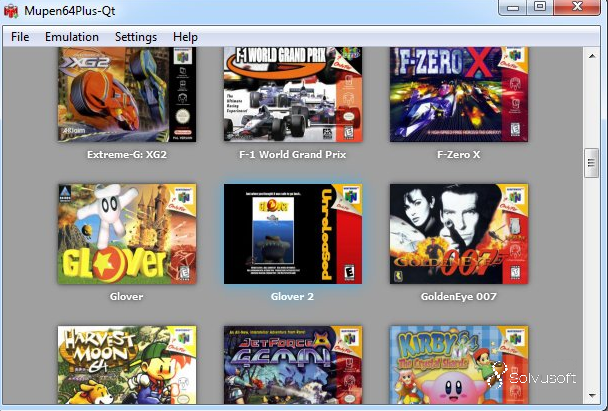Select the first Glover game cover
The width and height of the screenshot is (608, 411).
(127, 234)
